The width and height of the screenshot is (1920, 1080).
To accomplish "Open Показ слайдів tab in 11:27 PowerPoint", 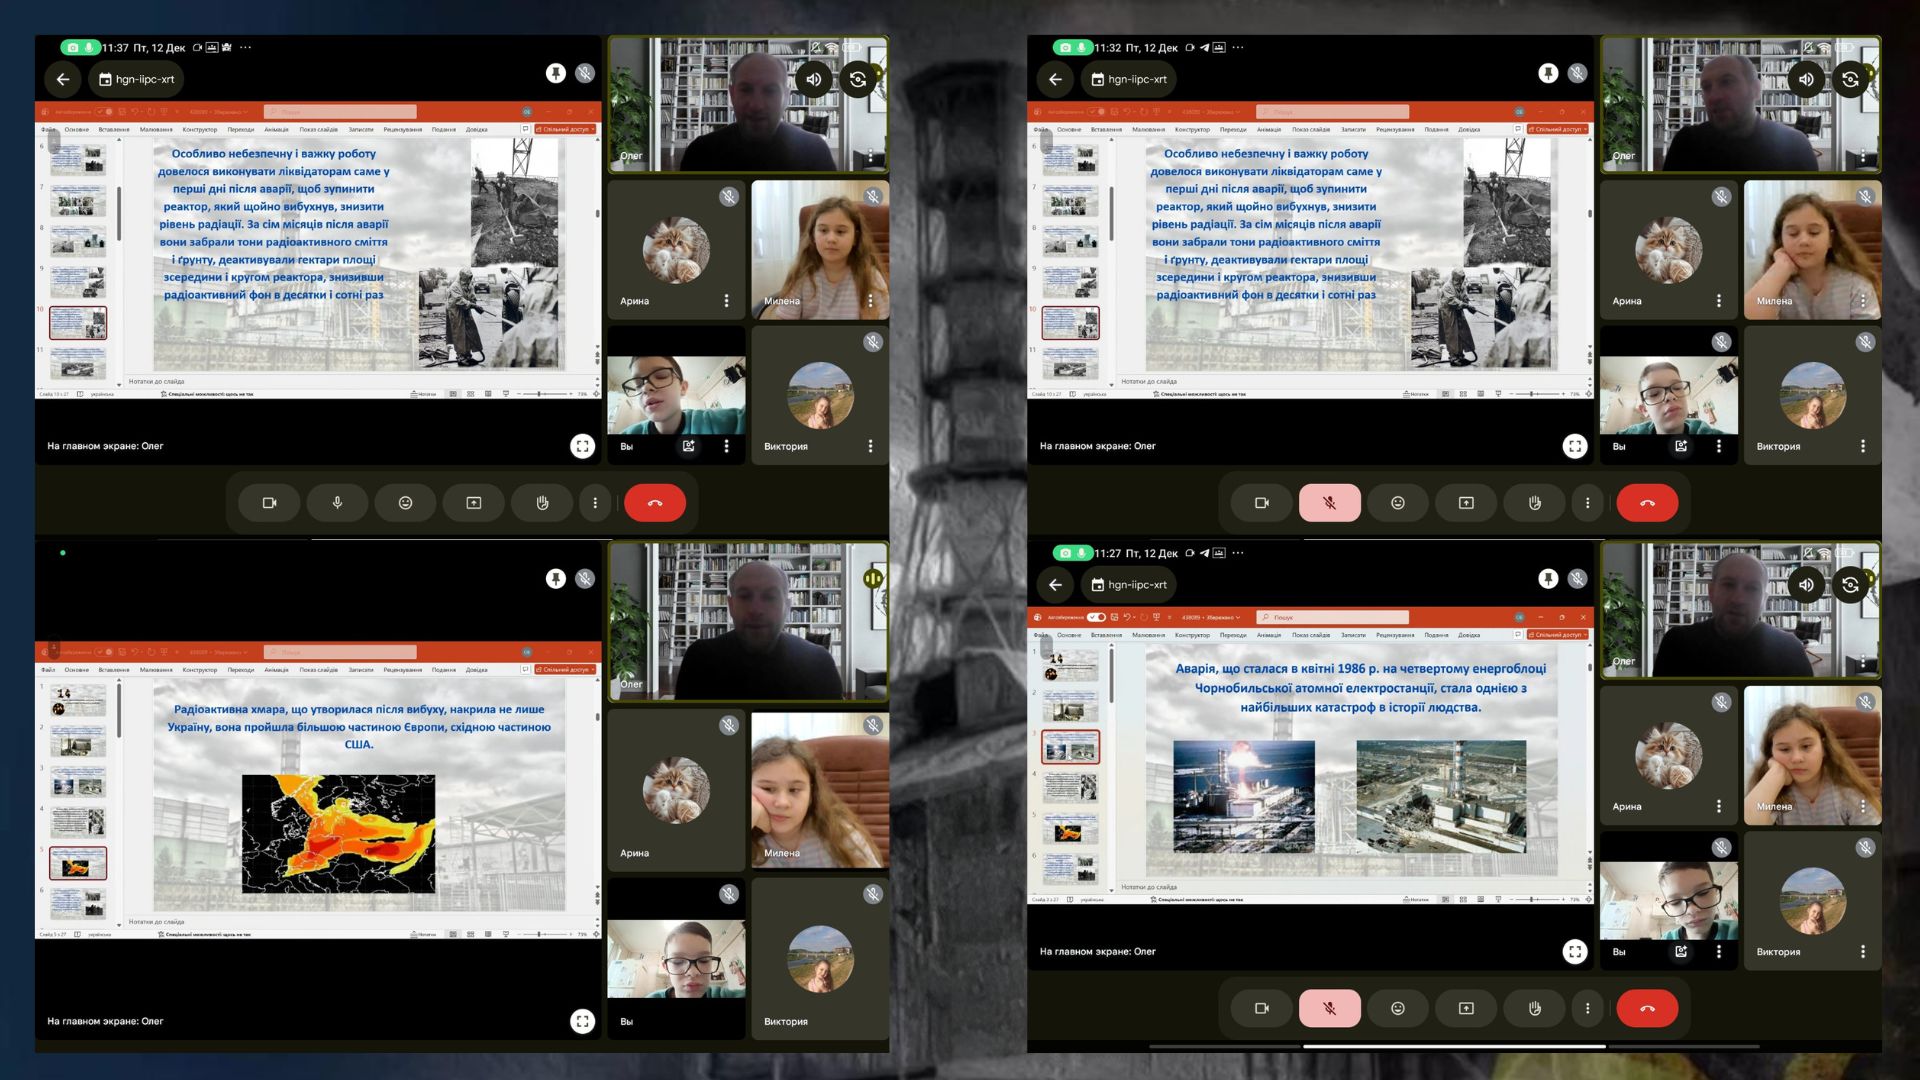I will [1310, 635].
